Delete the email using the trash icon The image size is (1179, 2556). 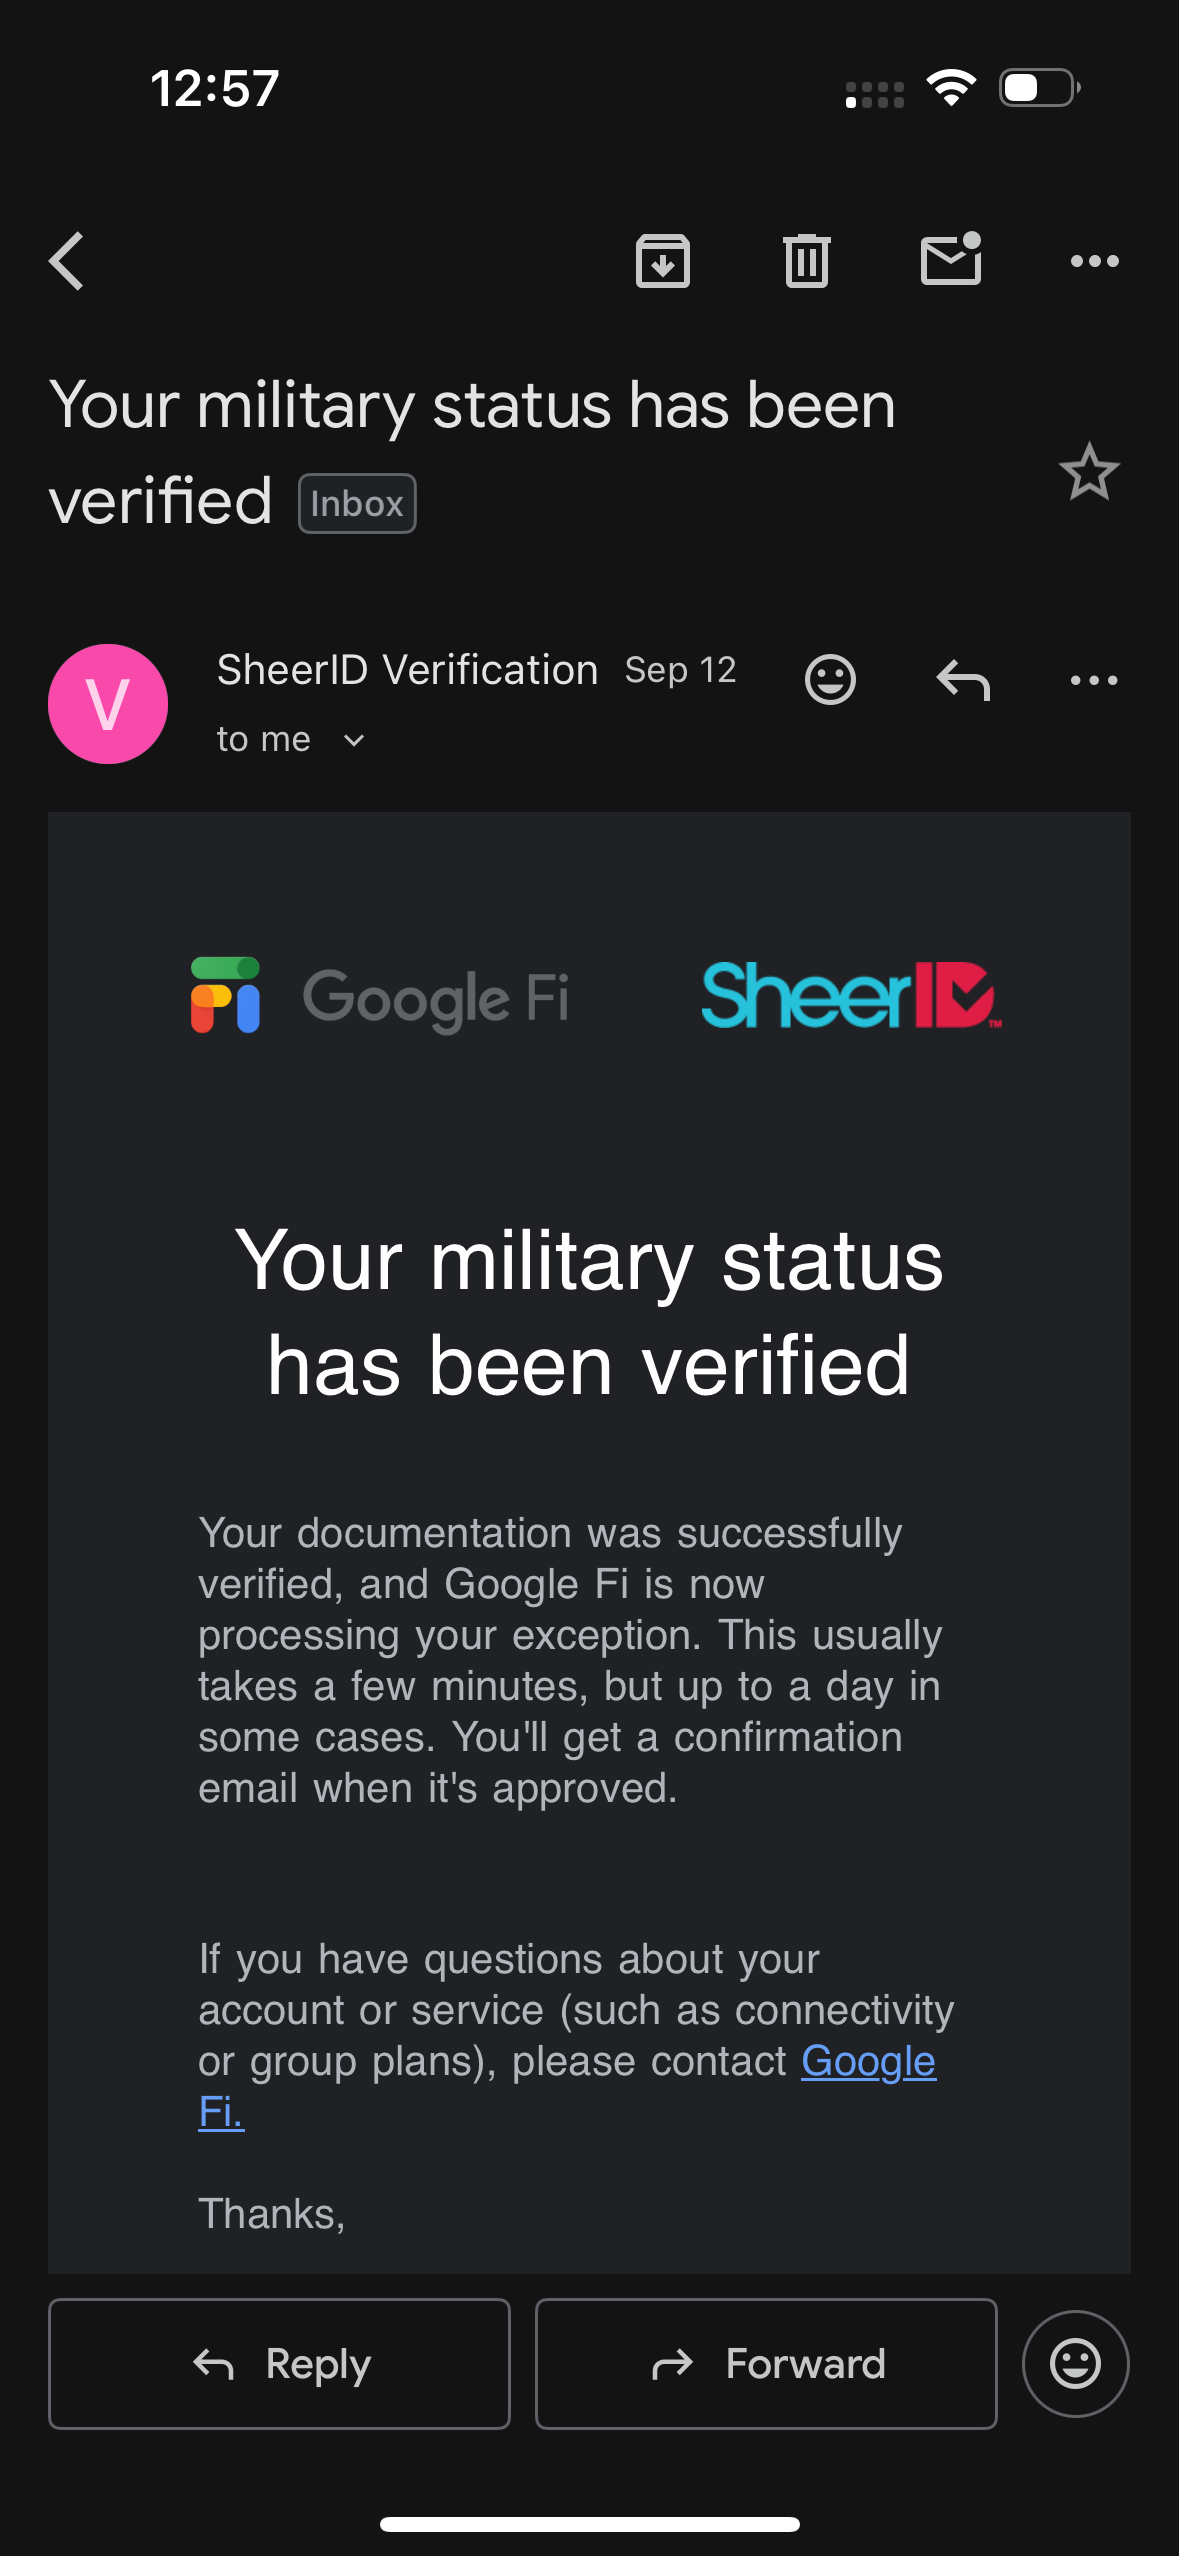[806, 262]
